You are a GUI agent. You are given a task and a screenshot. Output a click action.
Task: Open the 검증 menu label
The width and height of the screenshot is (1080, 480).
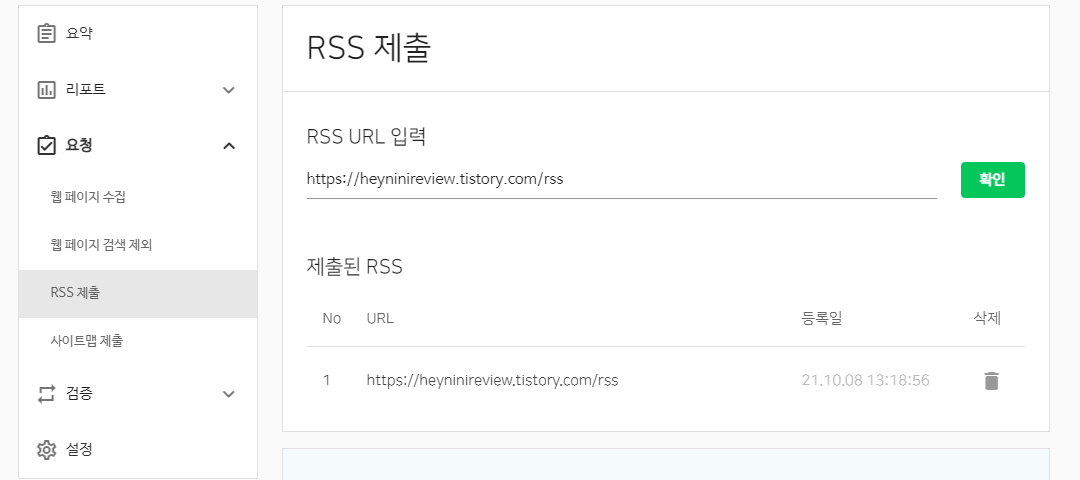(79, 394)
